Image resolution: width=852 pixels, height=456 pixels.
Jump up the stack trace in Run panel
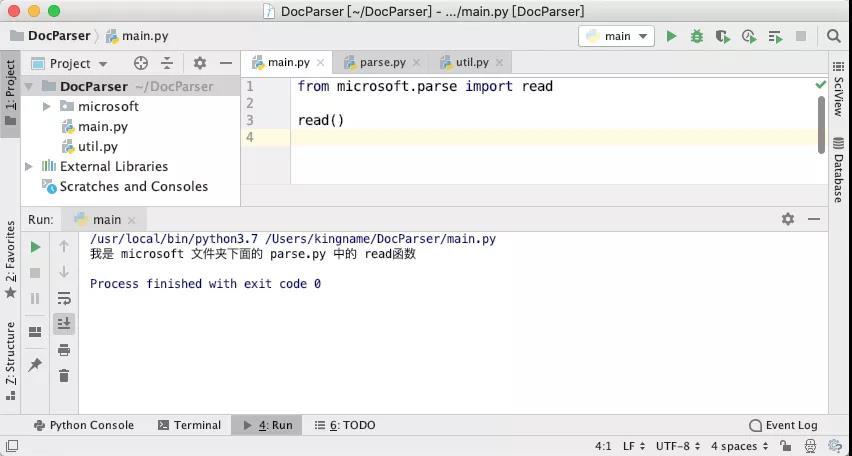pos(64,247)
